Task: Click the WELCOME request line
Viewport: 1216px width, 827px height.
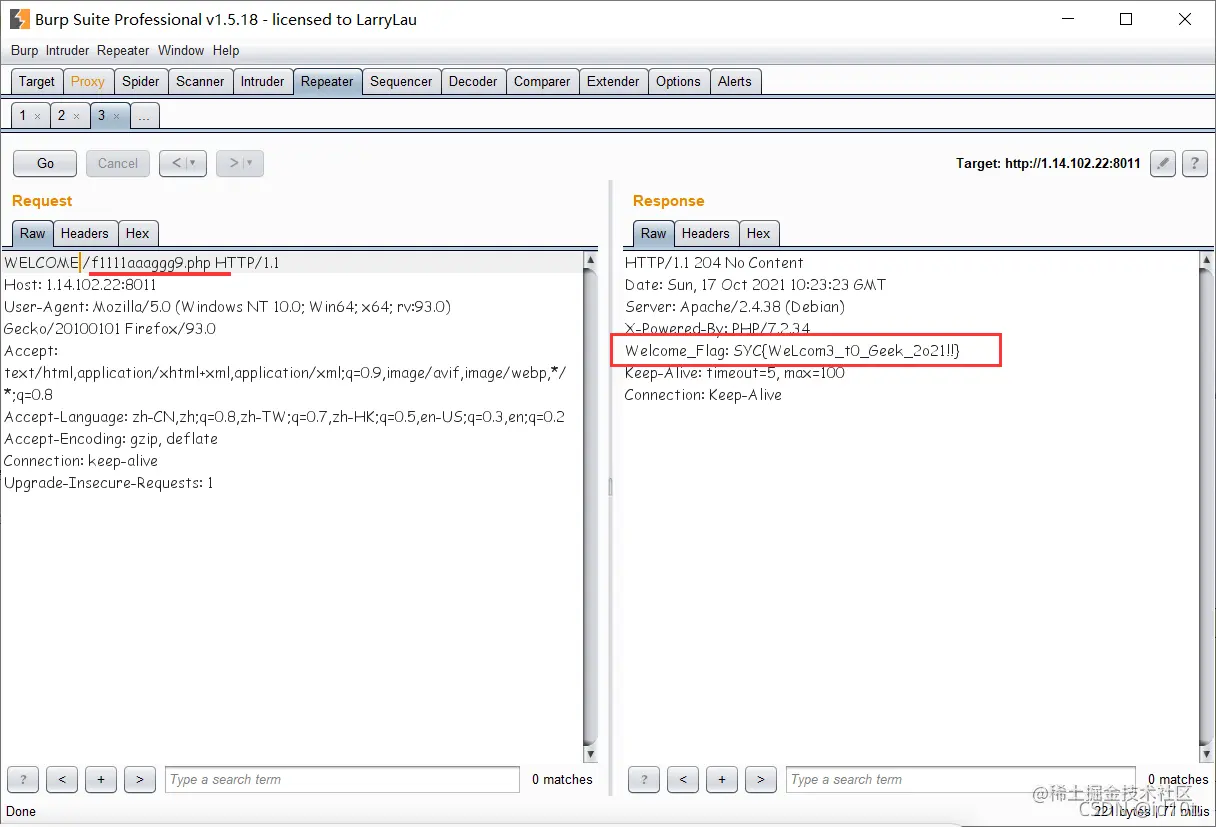Action: 142,263
